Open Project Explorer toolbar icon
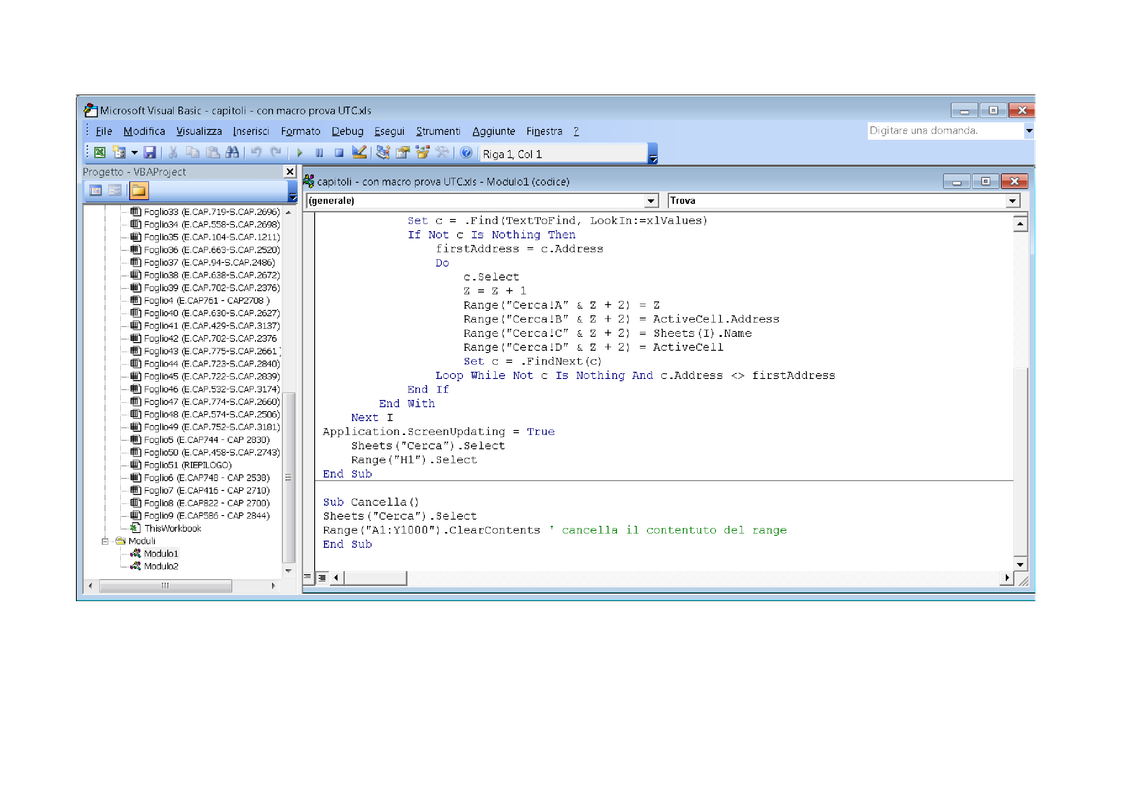 point(383,153)
